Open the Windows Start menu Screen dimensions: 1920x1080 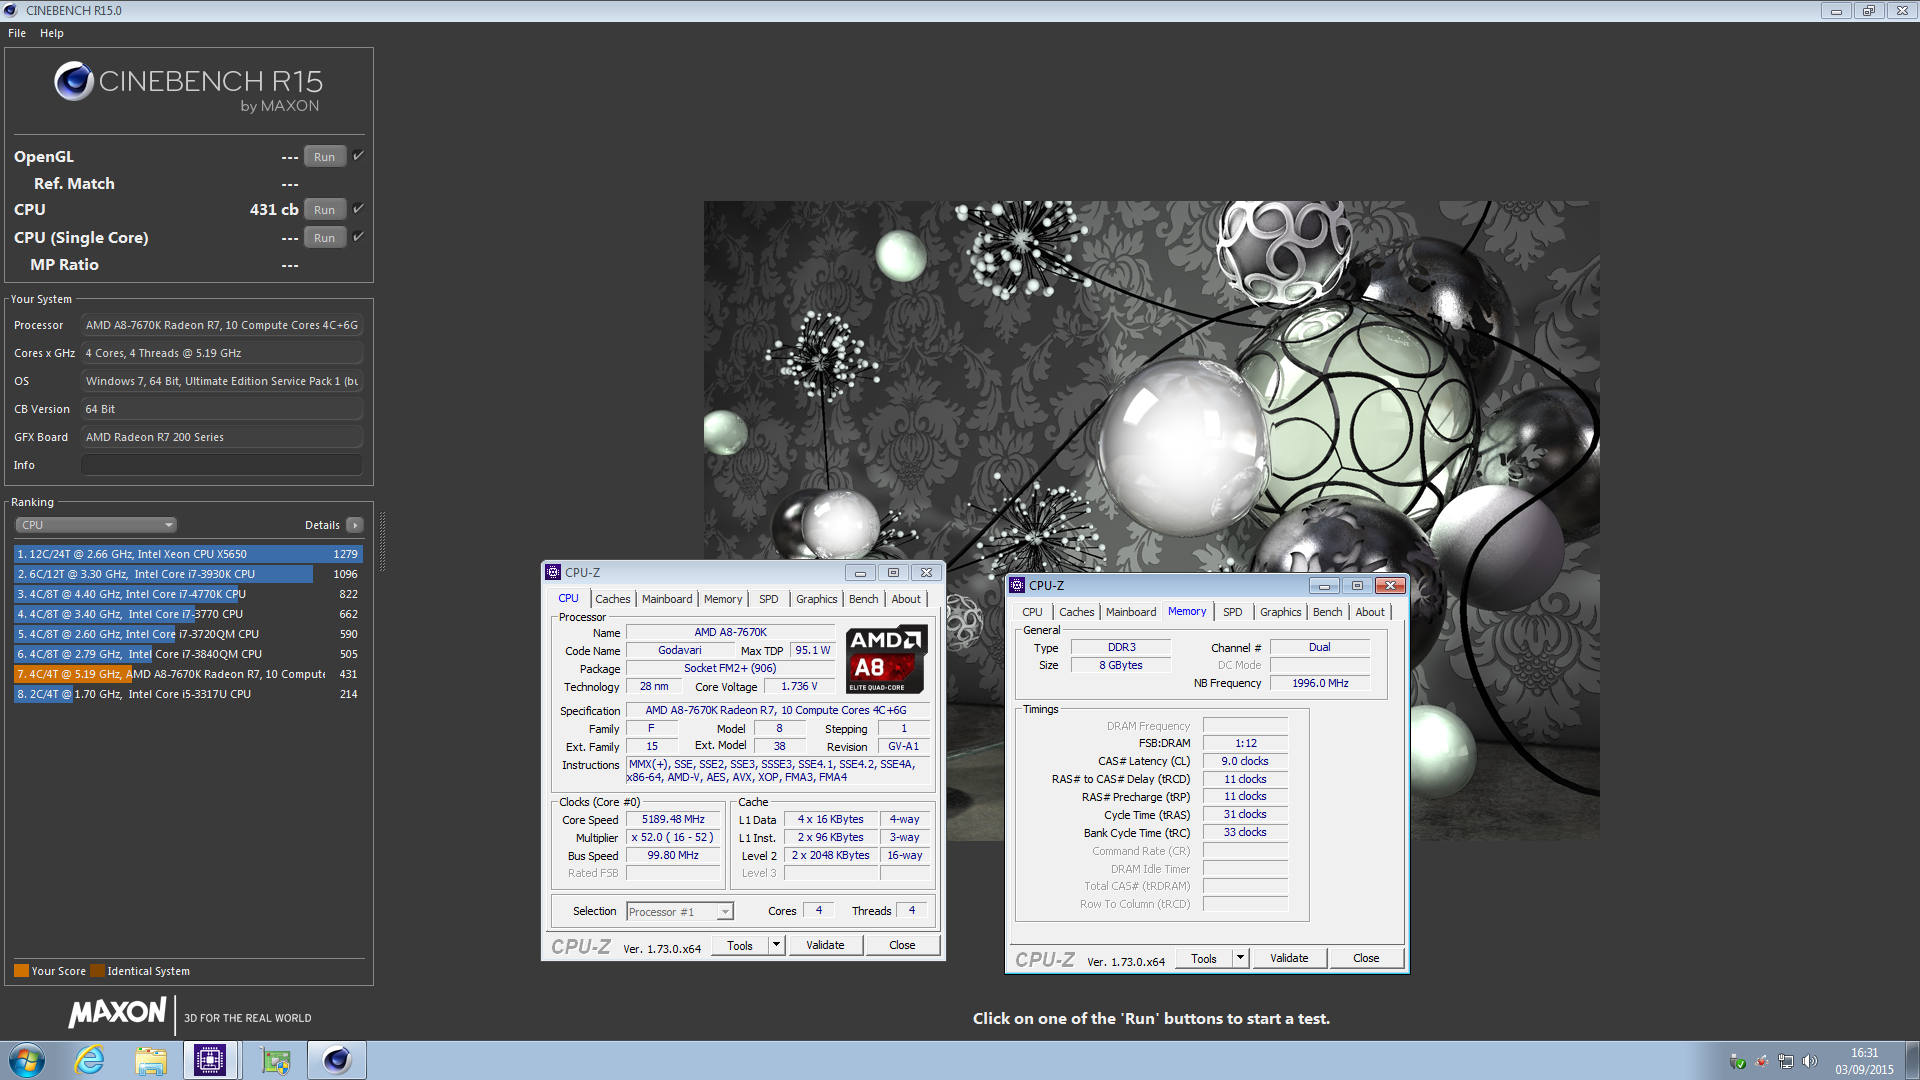point(27,1060)
